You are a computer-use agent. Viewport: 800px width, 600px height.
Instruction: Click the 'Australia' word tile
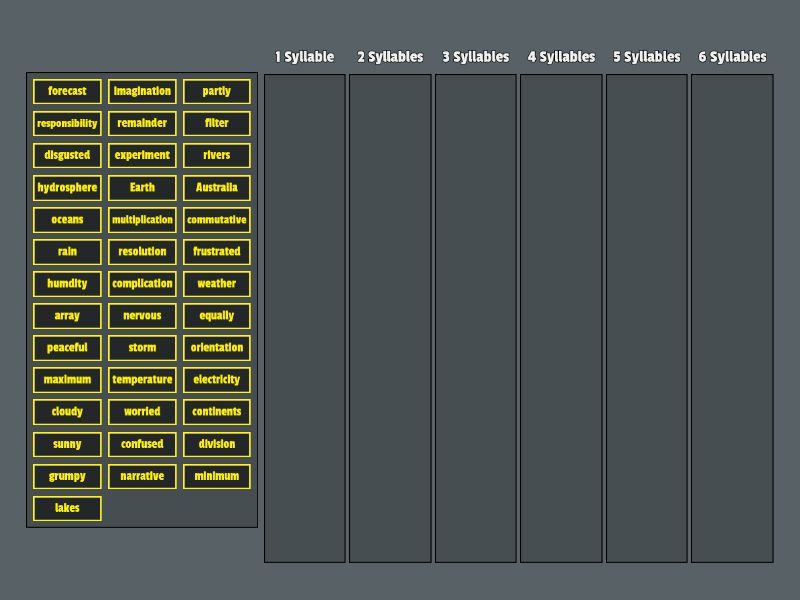[217, 188]
